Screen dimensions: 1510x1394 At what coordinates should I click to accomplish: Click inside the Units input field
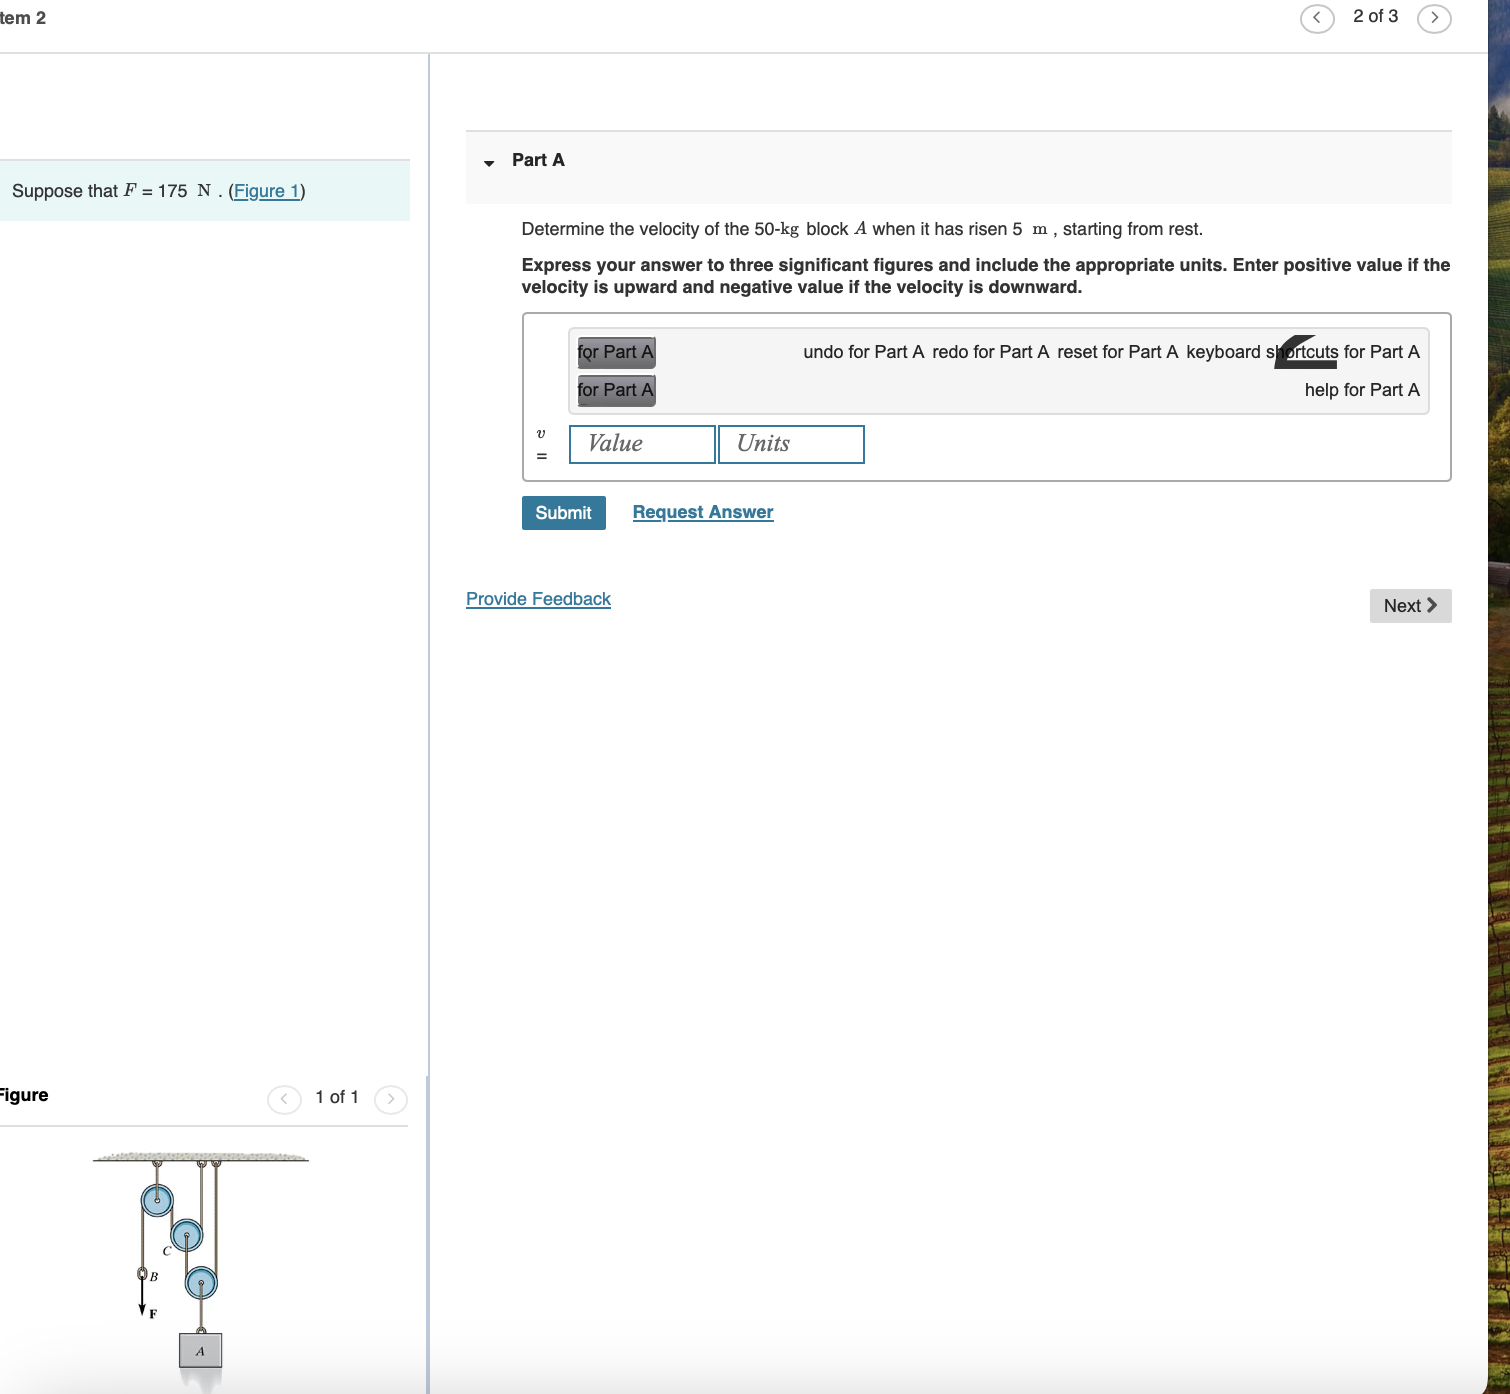tap(790, 444)
